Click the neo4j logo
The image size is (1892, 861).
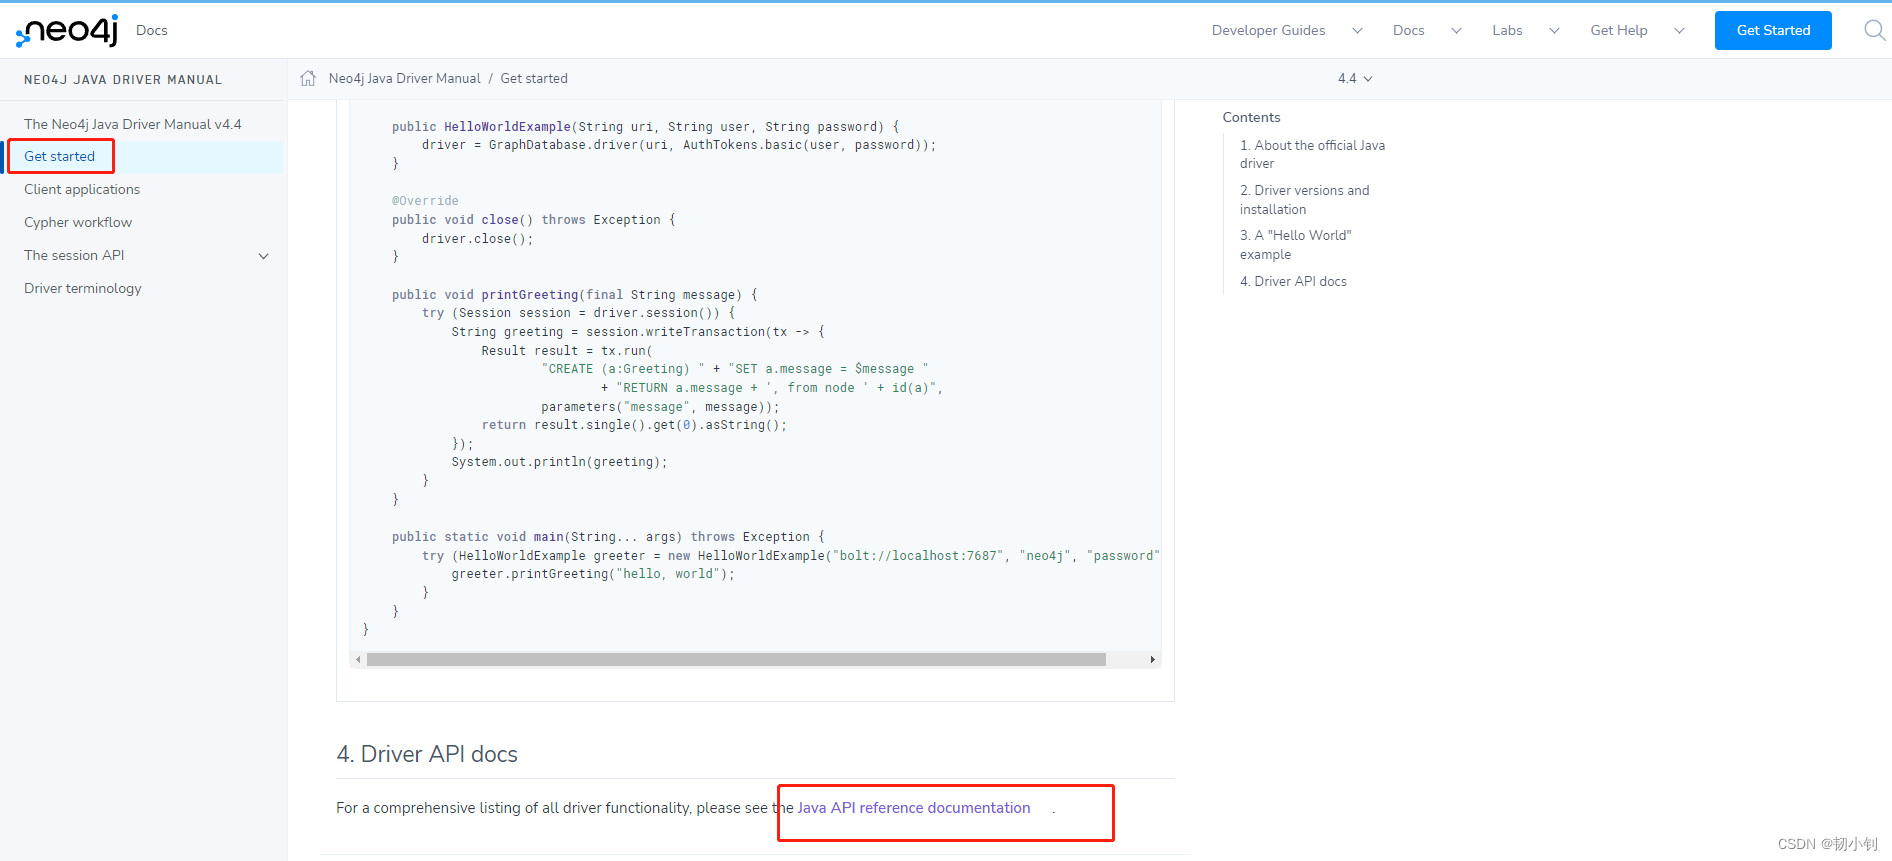point(67,31)
